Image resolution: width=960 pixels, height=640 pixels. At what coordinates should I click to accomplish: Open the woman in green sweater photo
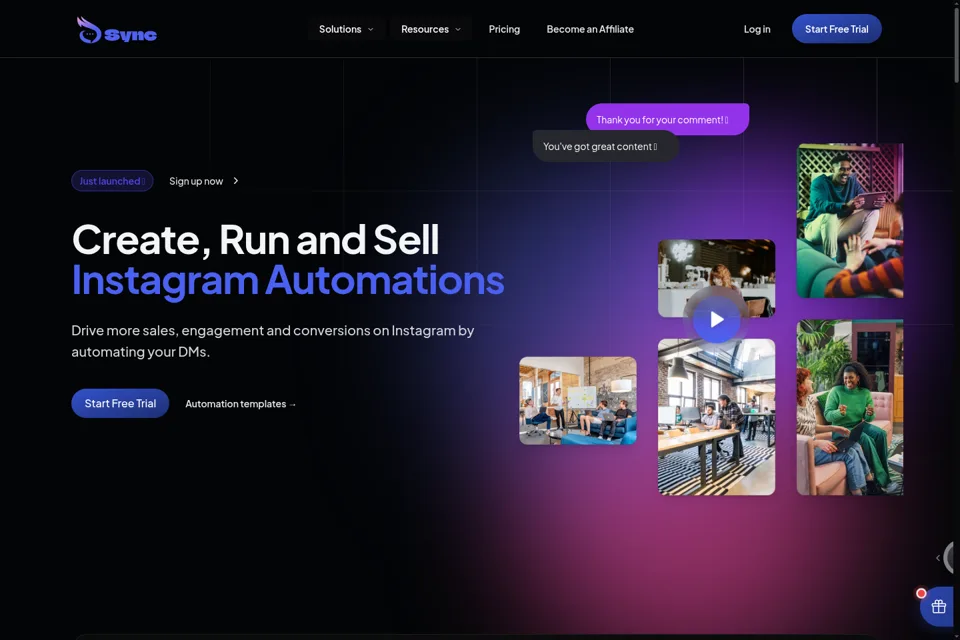pos(850,407)
